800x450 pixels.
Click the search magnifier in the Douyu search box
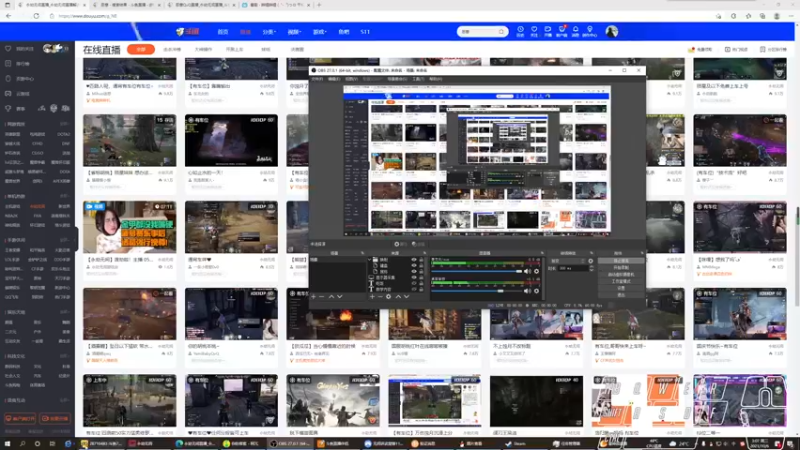[501, 32]
